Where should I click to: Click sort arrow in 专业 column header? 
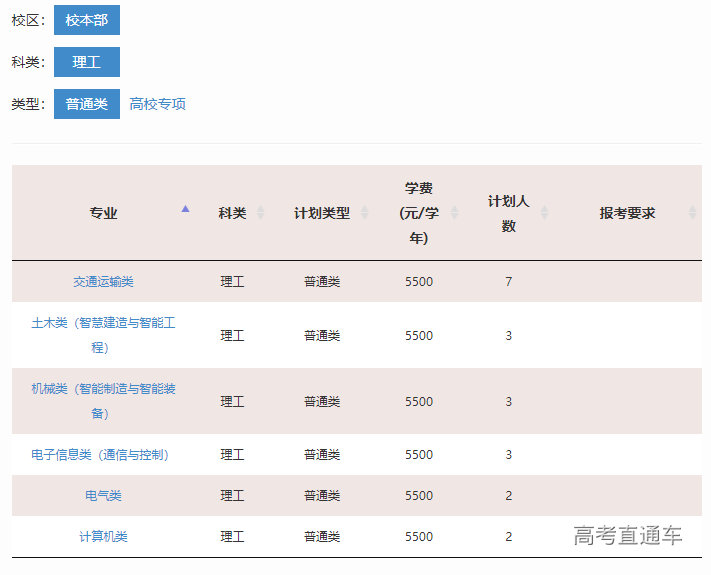coord(185,210)
